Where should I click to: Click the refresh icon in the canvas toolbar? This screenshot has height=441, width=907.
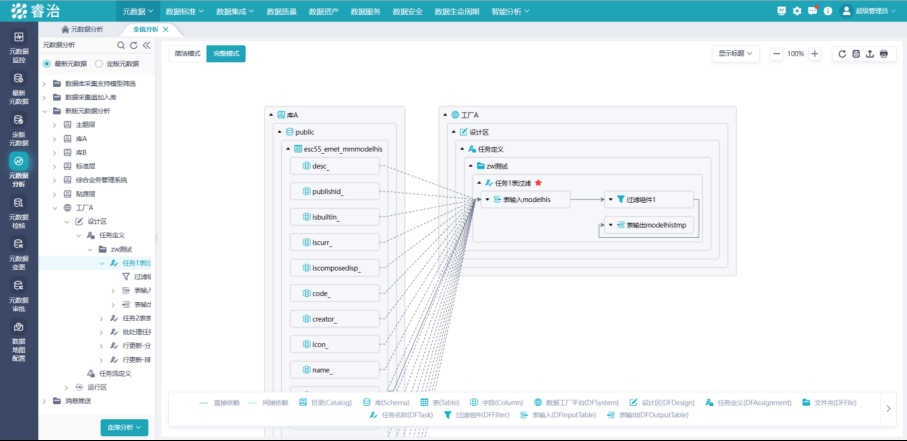pos(842,54)
